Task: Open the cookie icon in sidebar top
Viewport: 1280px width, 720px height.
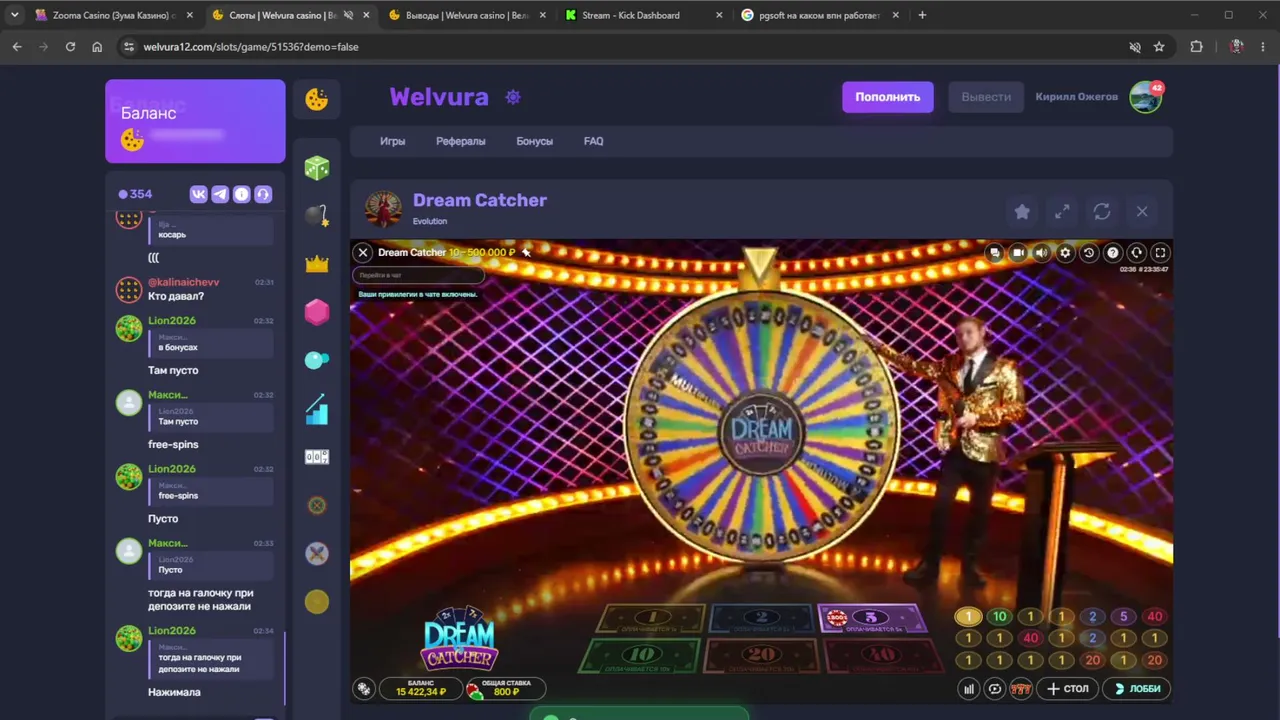Action: click(x=317, y=99)
